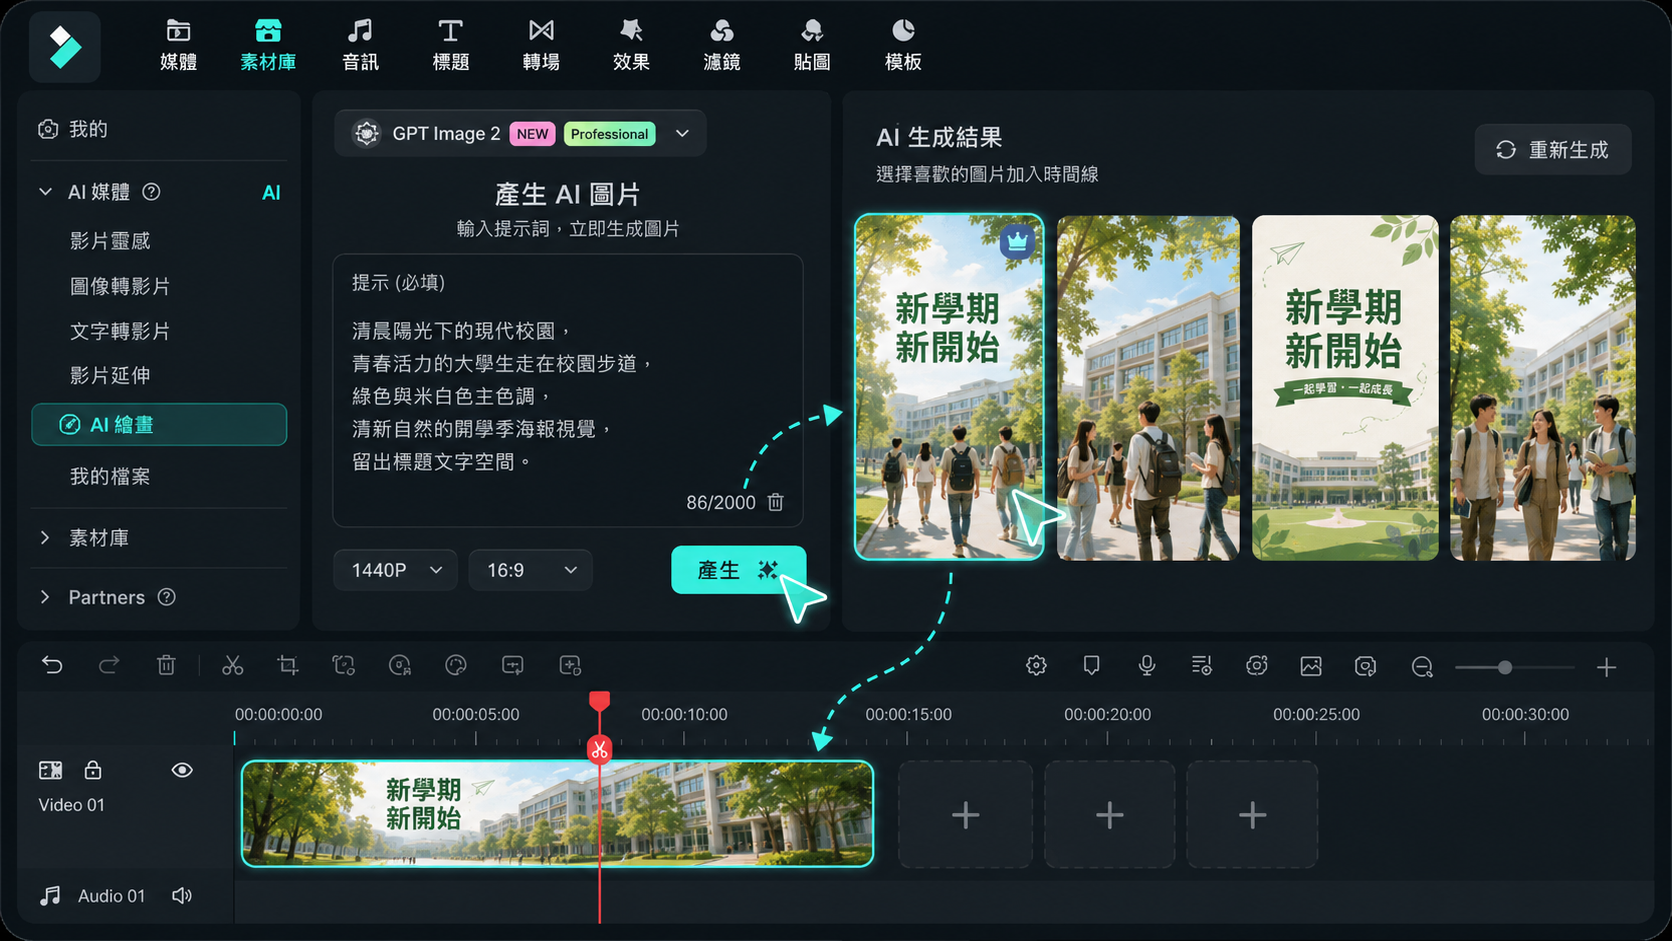The width and height of the screenshot is (1672, 941).
Task: Click the microphone voiceover icon
Action: [1147, 666]
